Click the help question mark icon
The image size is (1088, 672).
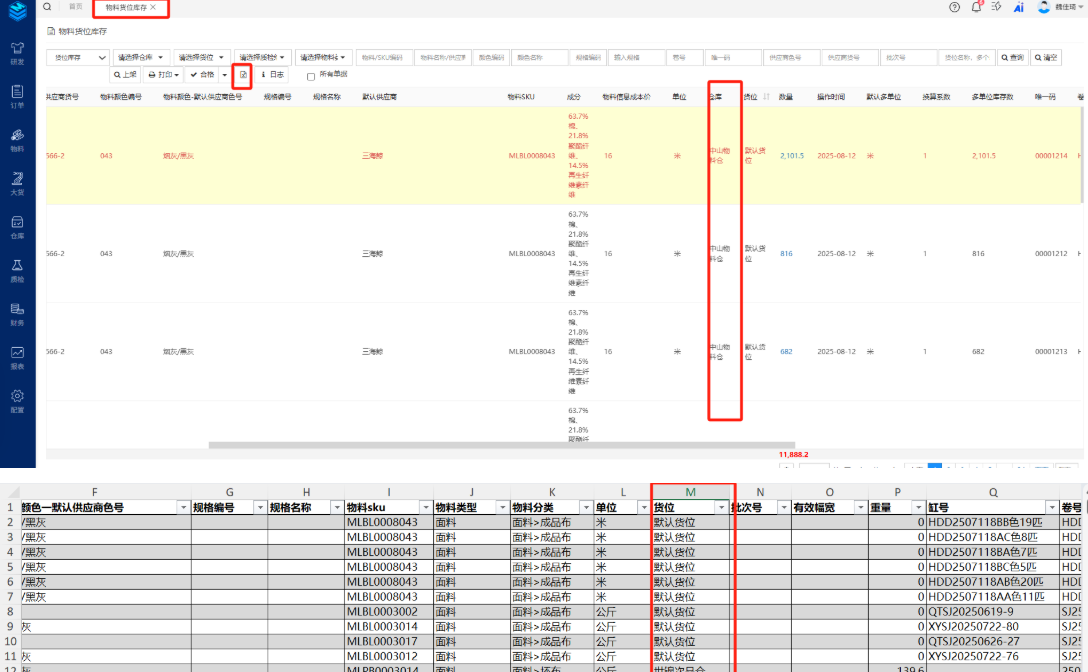pyautogui.click(x=954, y=7)
